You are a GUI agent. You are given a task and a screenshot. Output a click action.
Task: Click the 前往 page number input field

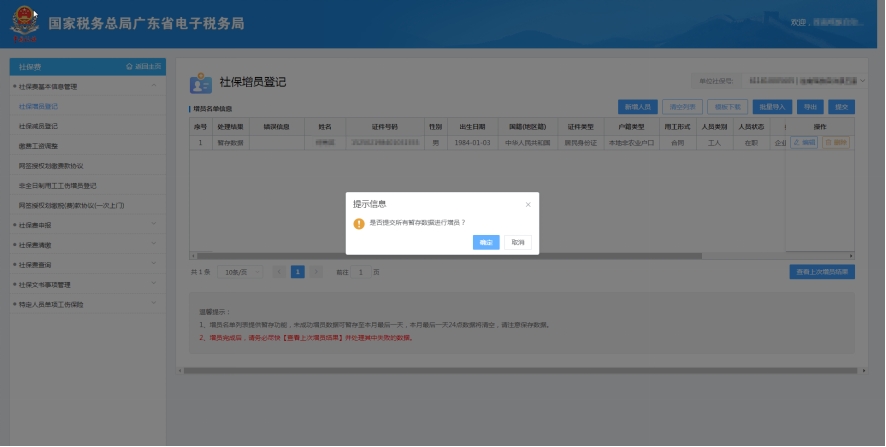coord(361,272)
